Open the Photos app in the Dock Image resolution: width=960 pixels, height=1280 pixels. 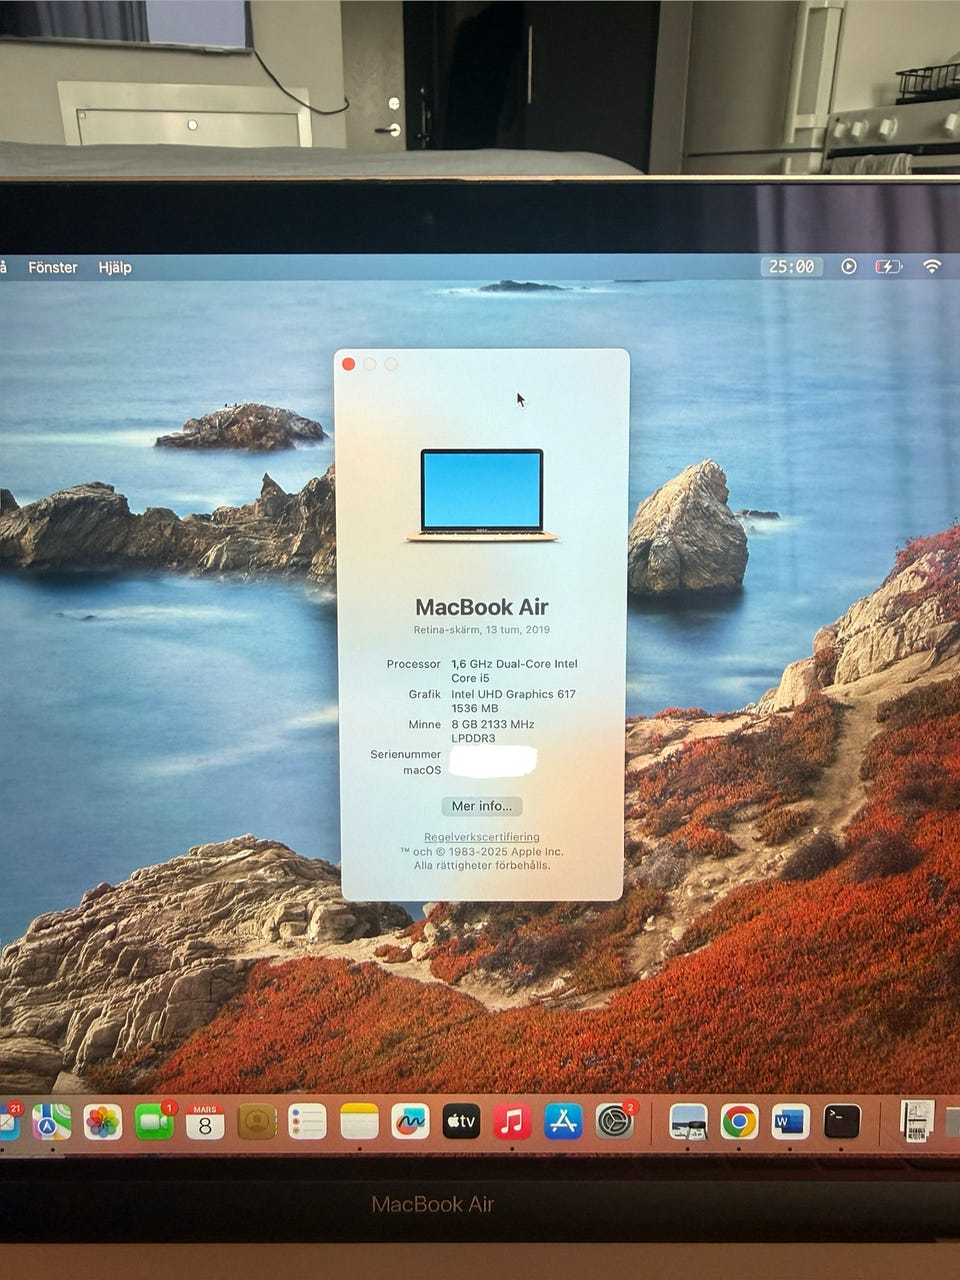tap(102, 1122)
